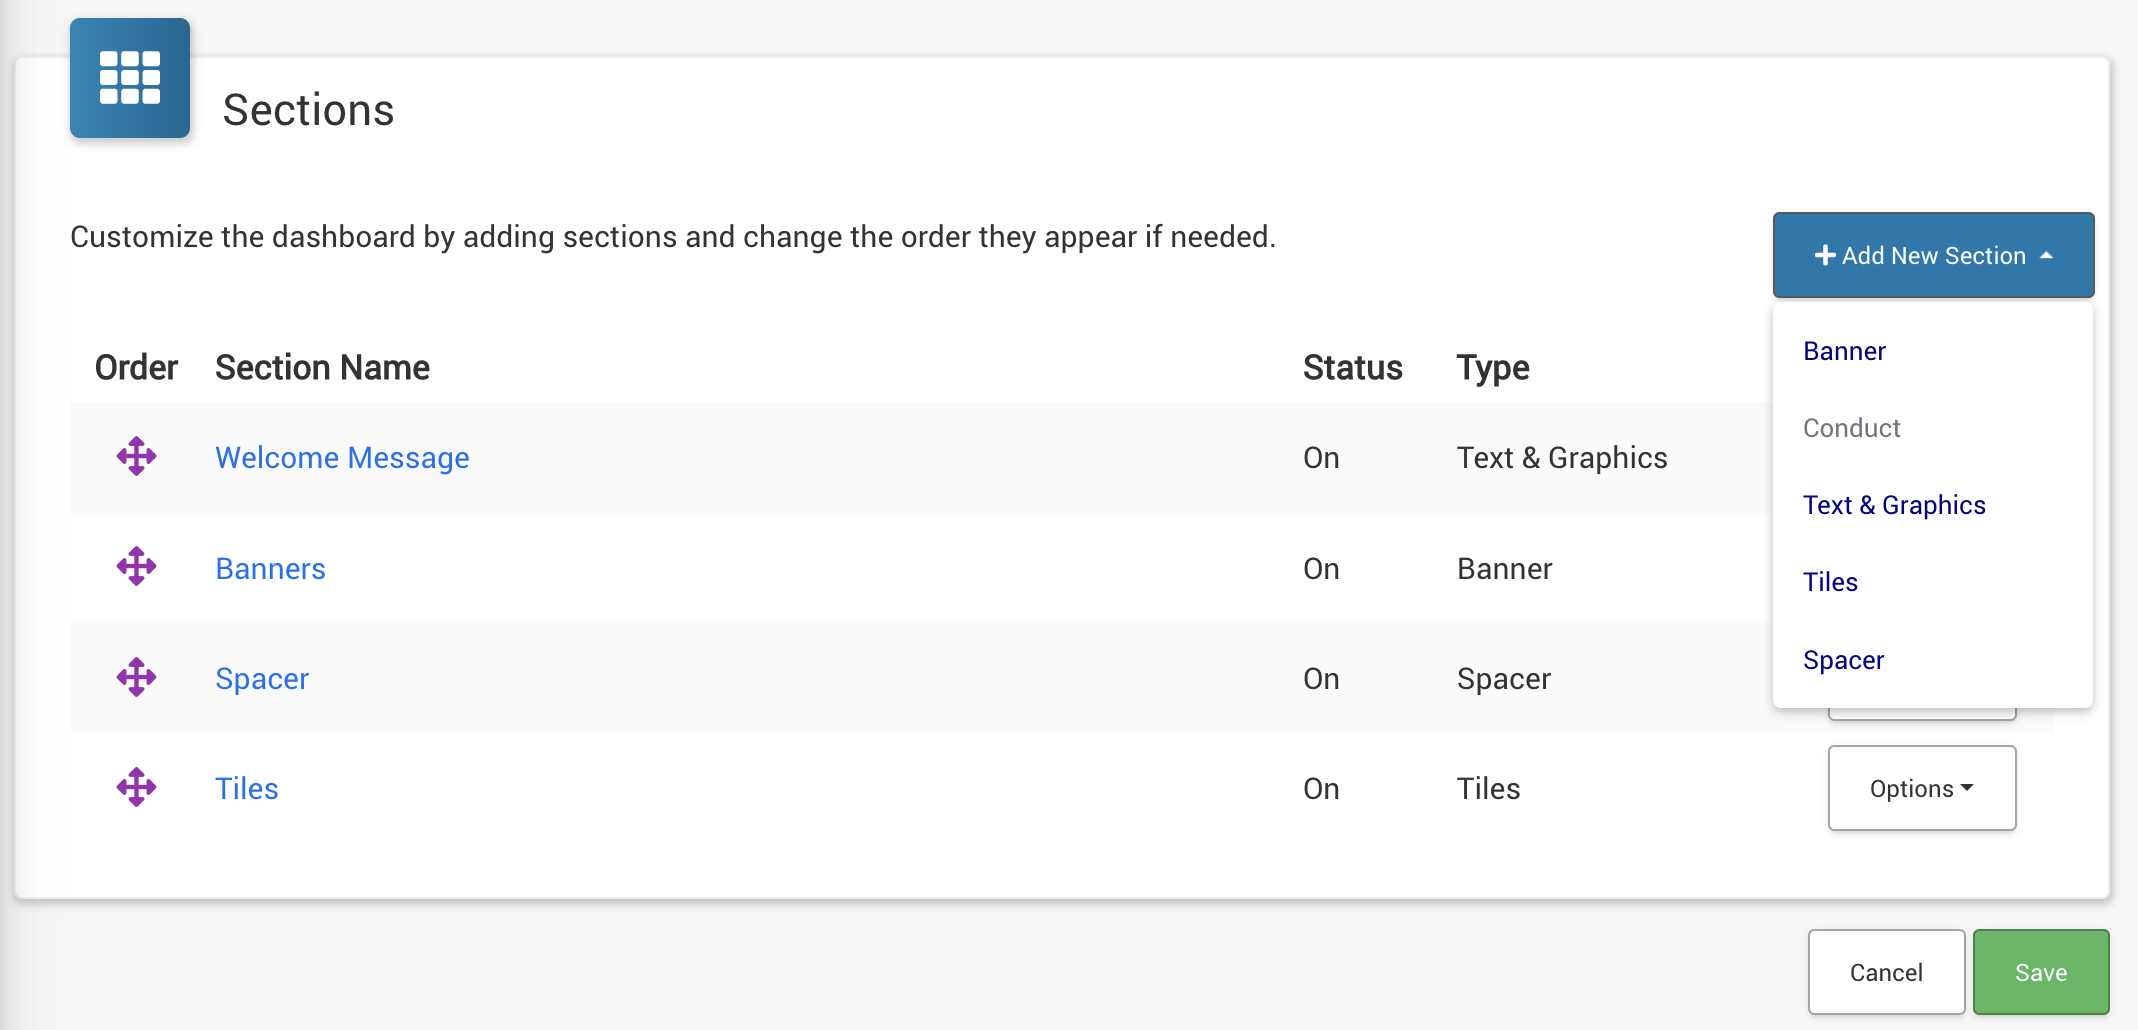Select Conduct in the section type menu

[1851, 428]
